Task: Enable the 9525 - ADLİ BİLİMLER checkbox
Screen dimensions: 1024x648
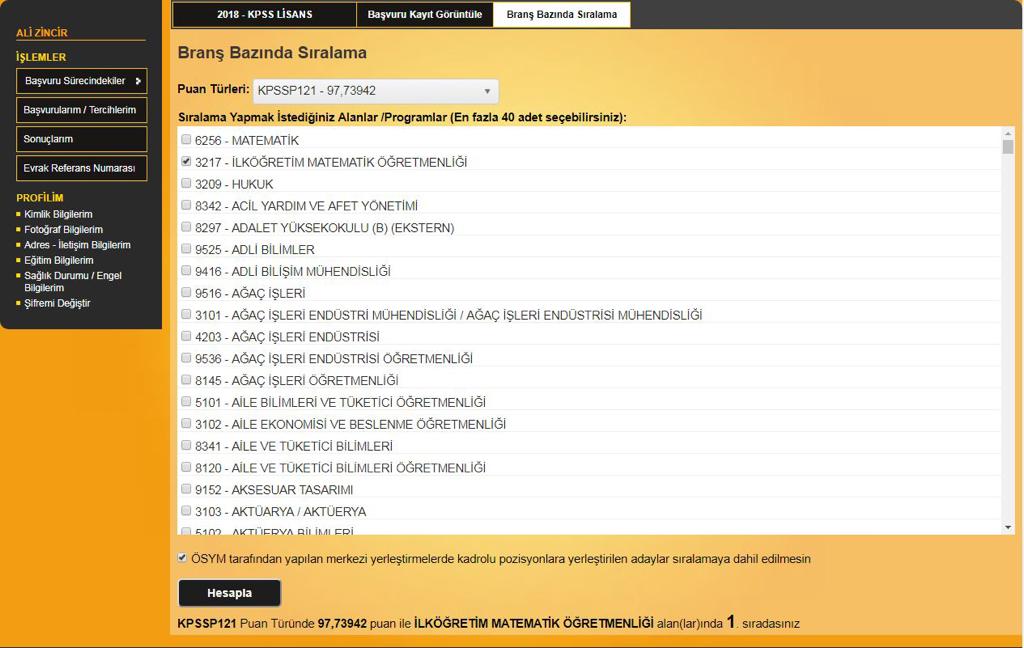Action: [186, 249]
